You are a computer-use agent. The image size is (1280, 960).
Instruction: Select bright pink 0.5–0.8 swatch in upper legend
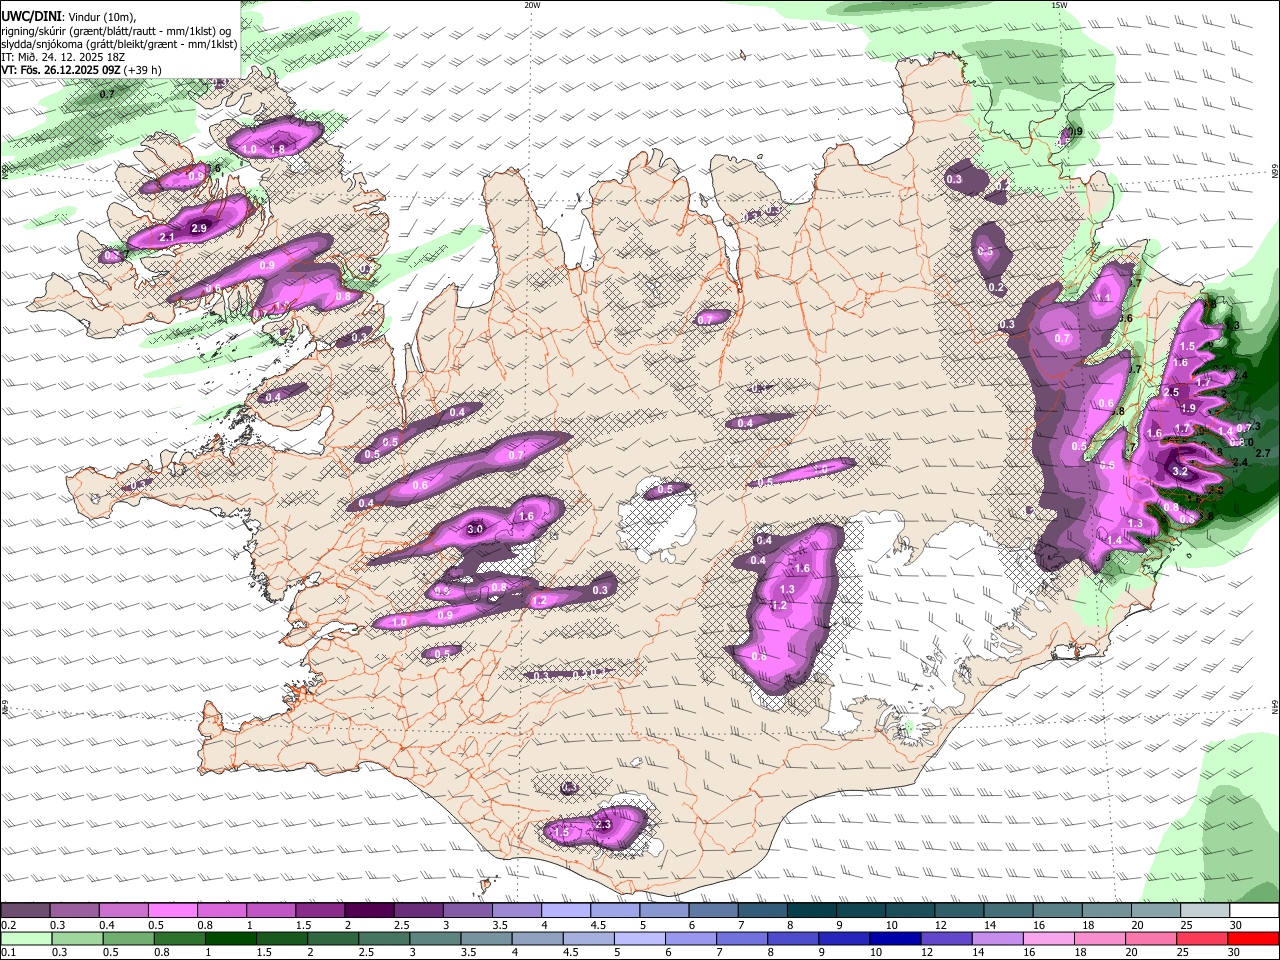point(172,911)
